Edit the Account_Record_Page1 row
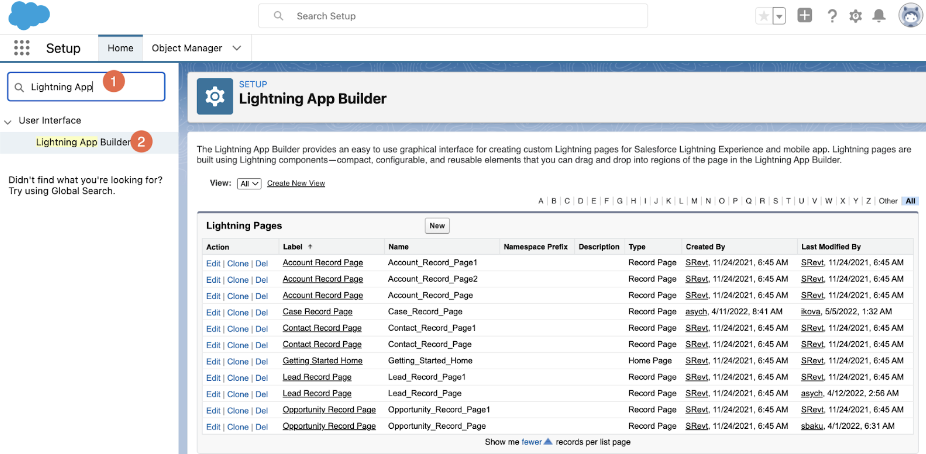The image size is (926, 454). click(213, 263)
